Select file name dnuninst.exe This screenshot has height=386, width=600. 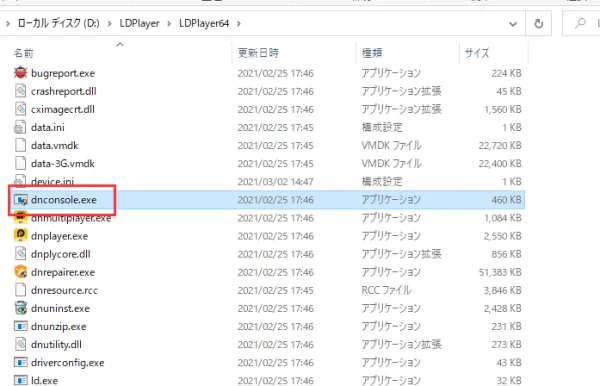pyautogui.click(x=60, y=308)
